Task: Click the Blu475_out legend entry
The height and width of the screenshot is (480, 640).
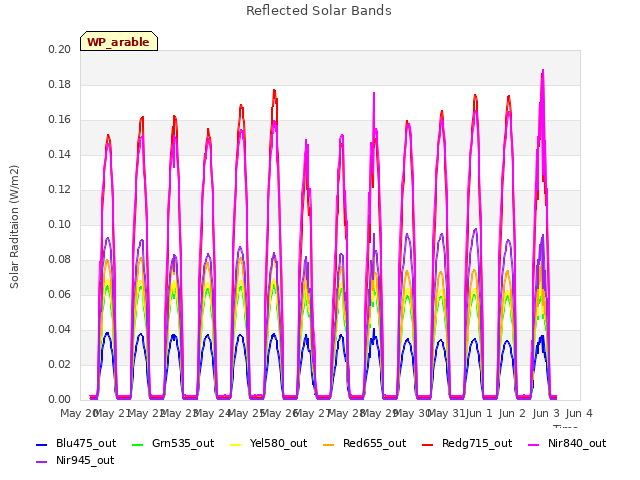Action: [x=76, y=443]
